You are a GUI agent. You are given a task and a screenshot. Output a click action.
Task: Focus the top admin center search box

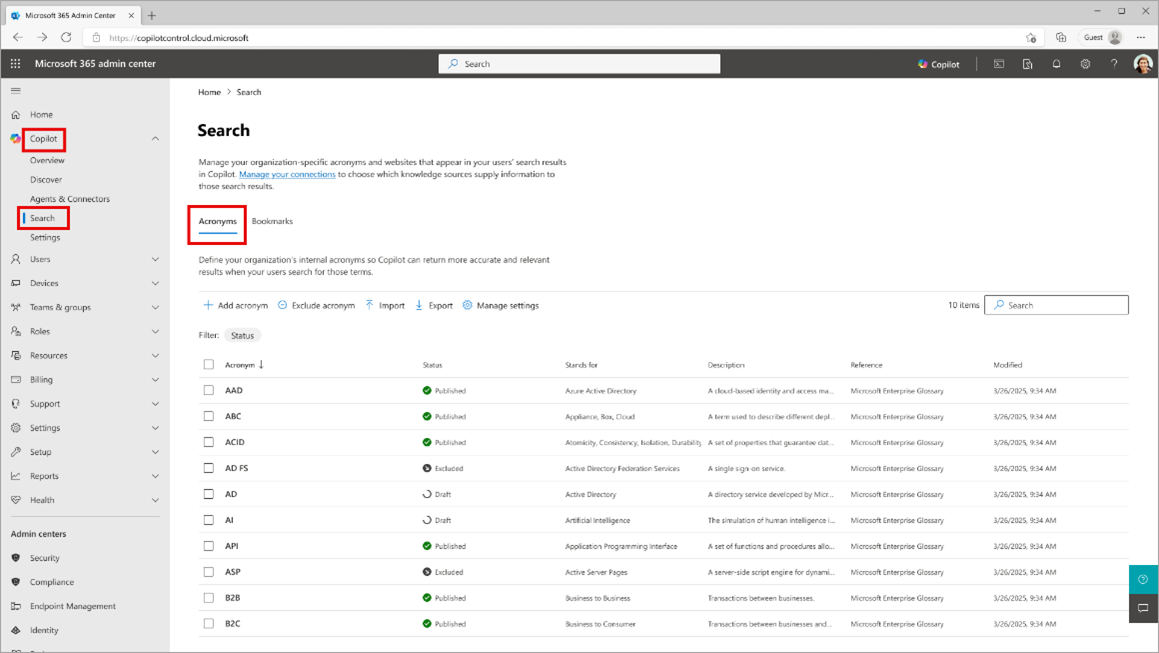click(580, 64)
